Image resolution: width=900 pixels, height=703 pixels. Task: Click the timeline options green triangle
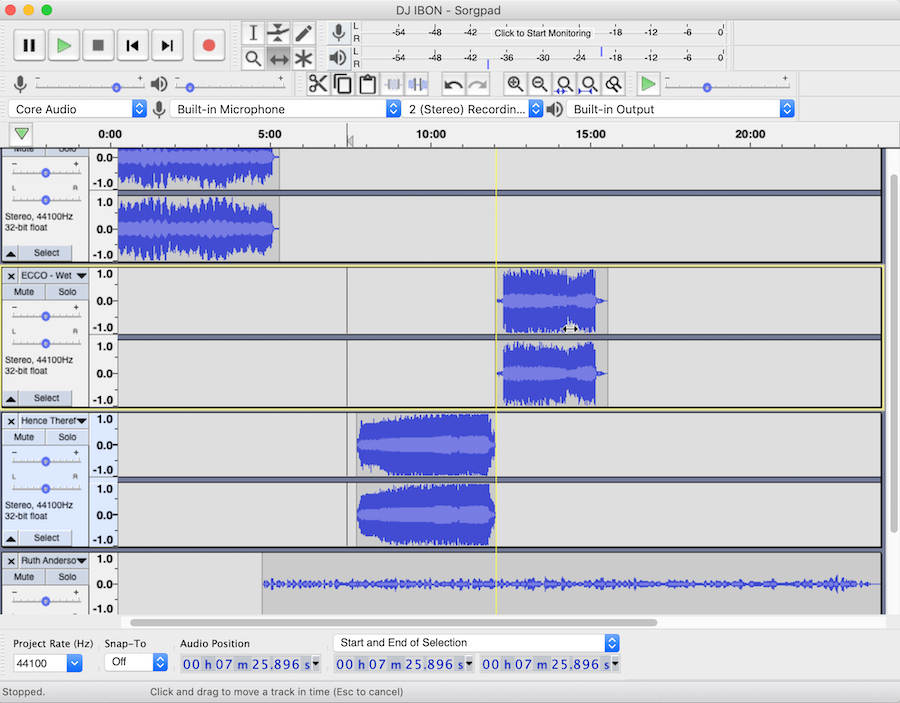pos(21,134)
